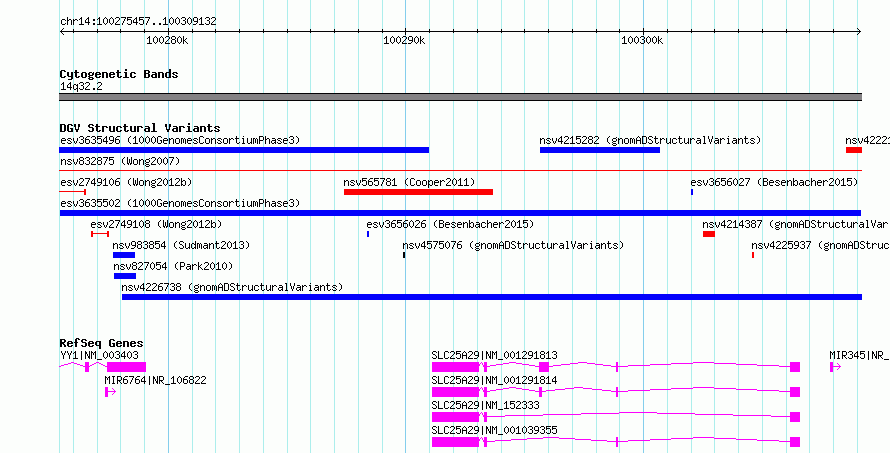890x453 pixels.
Task: Select the MIR345 gene arrow glyph
Action: 836,367
